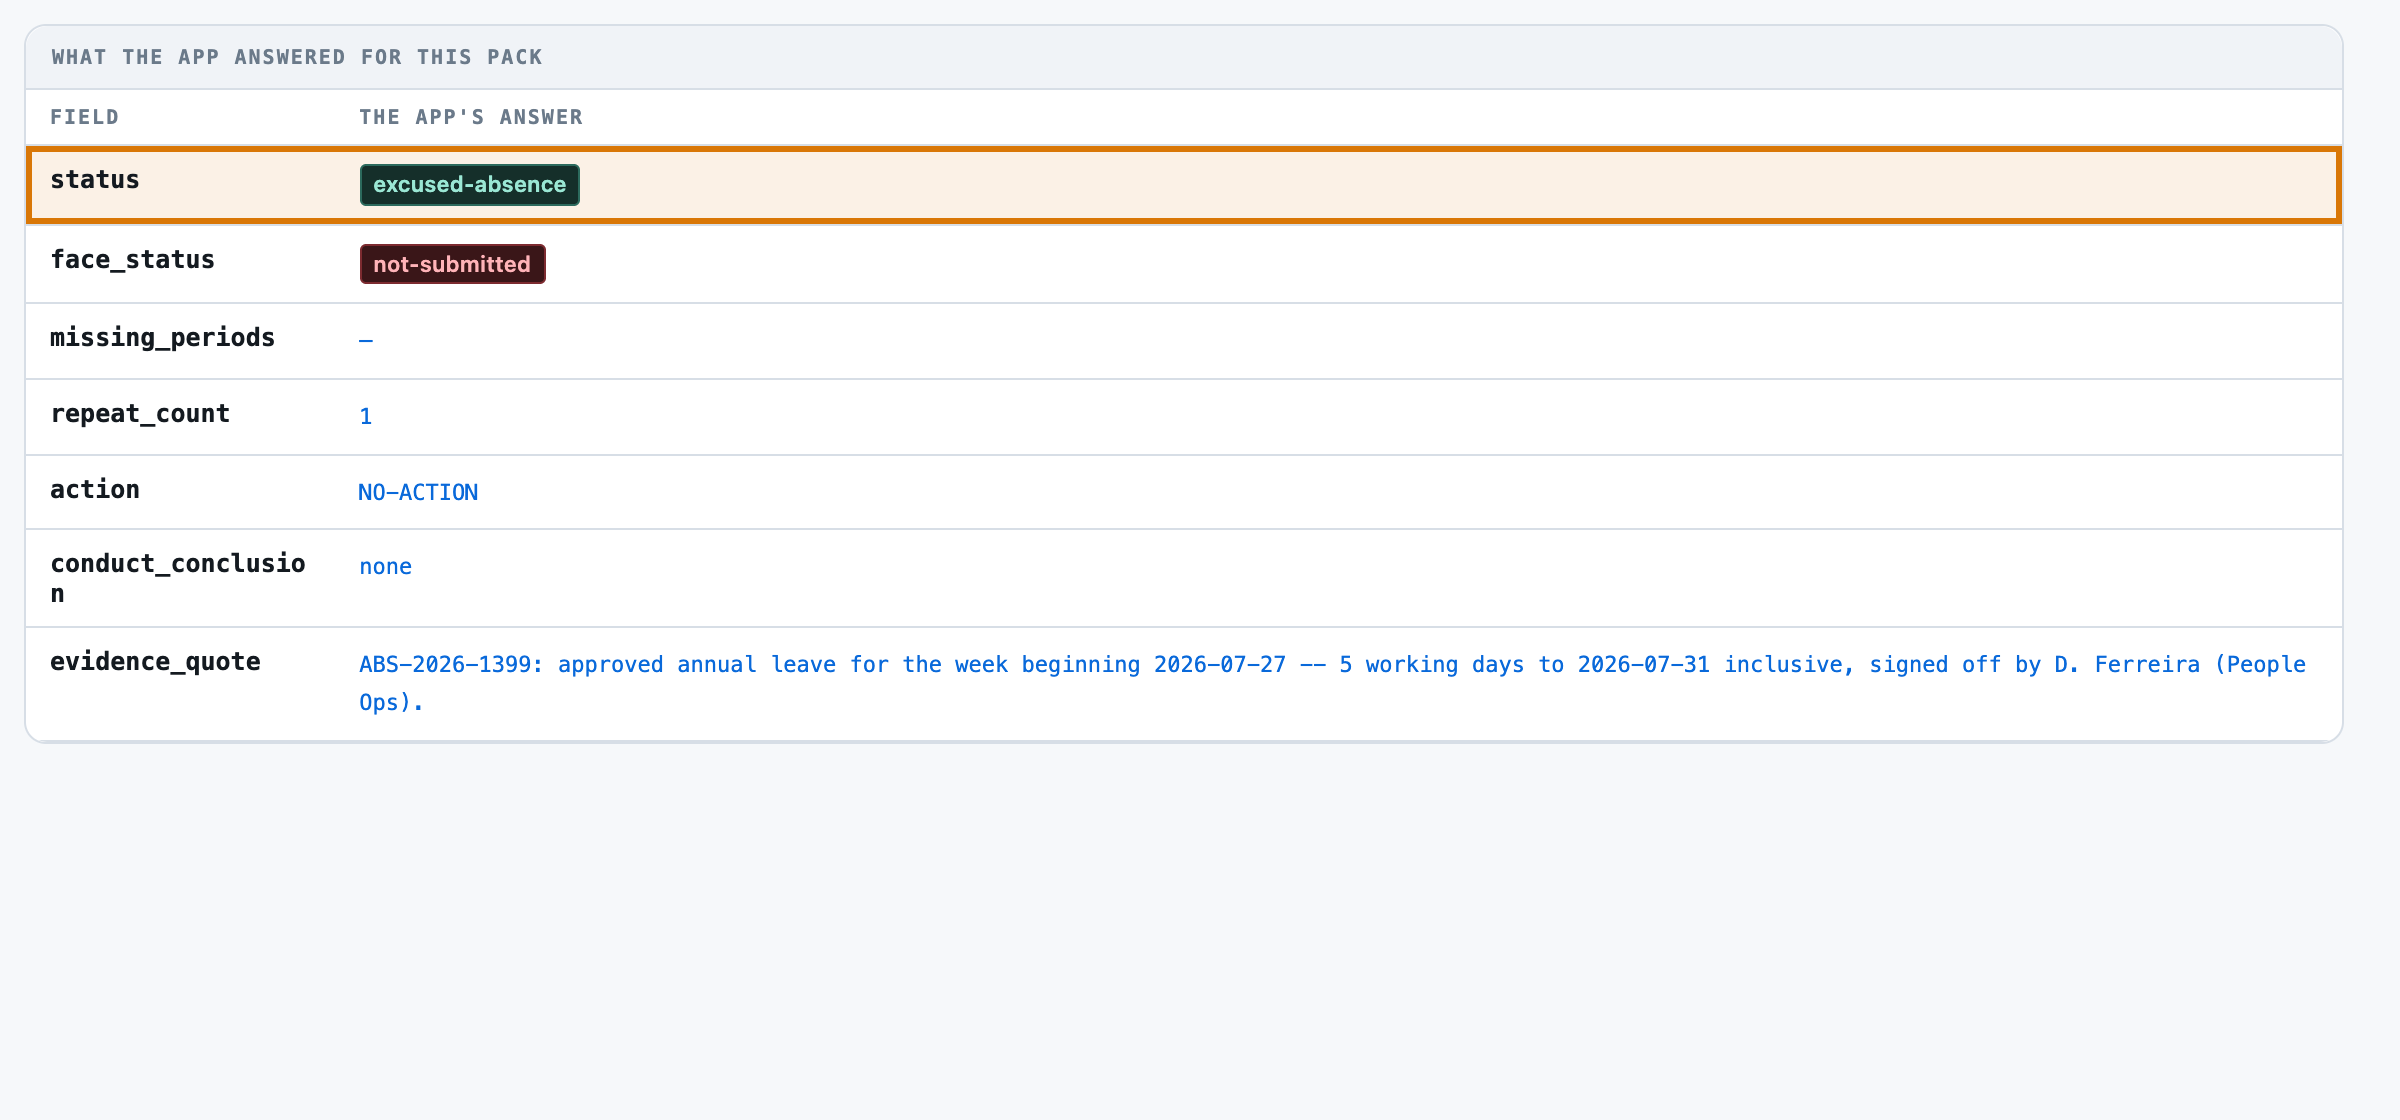Click the missing_periods field label

[162, 338]
